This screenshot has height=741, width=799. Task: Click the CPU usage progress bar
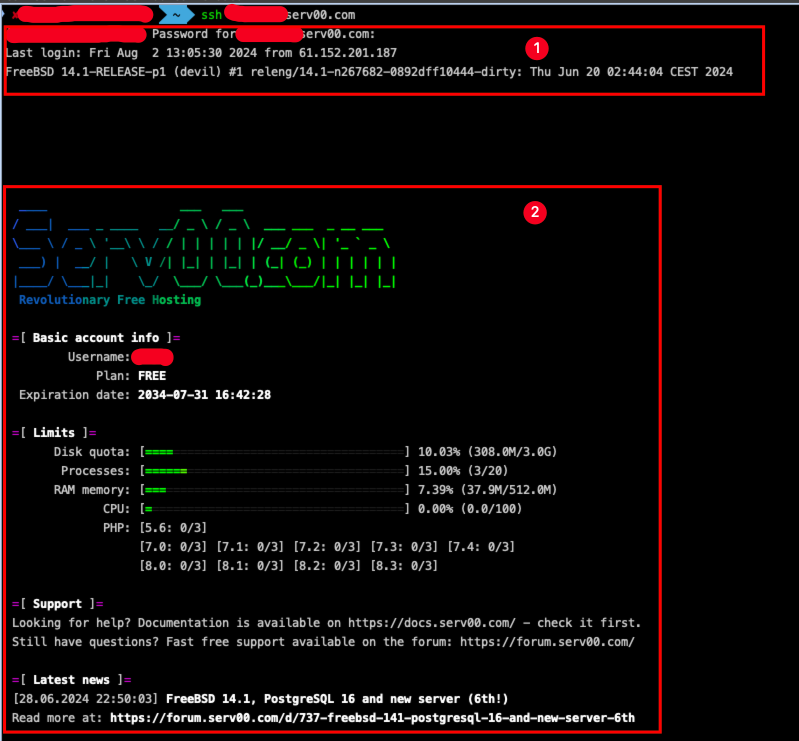point(275,509)
